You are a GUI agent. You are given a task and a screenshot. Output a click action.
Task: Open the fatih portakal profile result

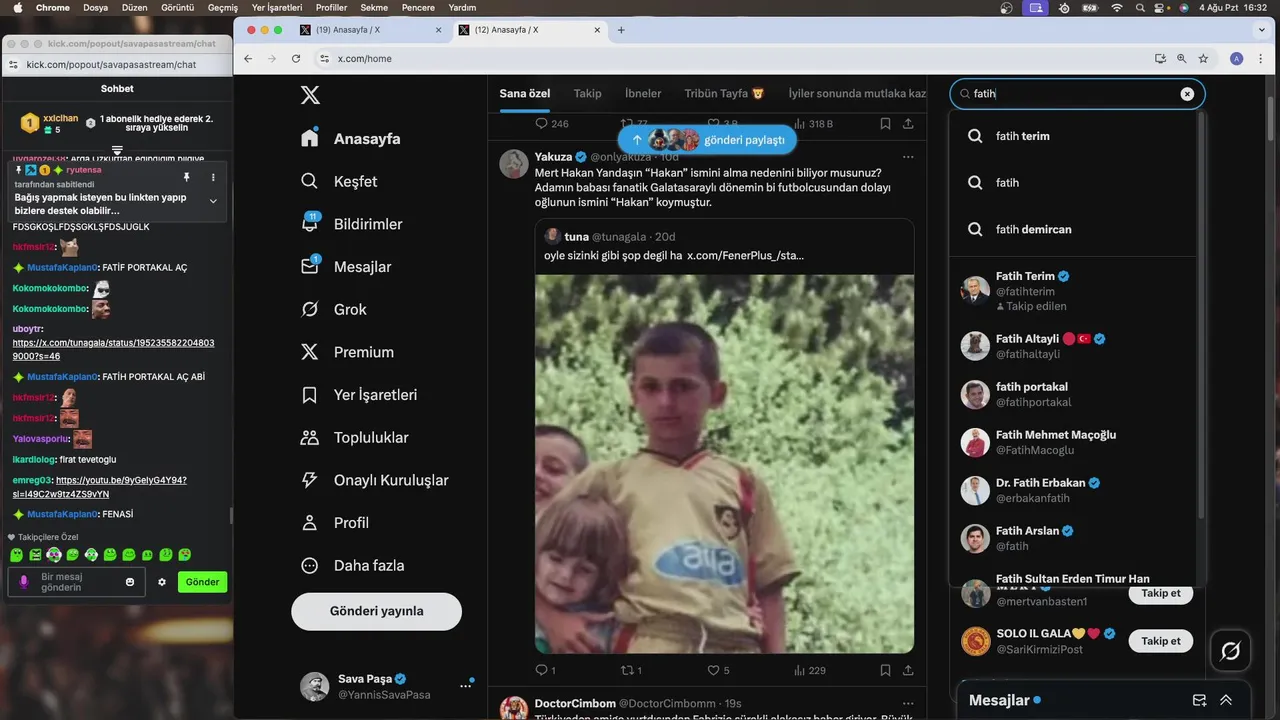click(1072, 394)
